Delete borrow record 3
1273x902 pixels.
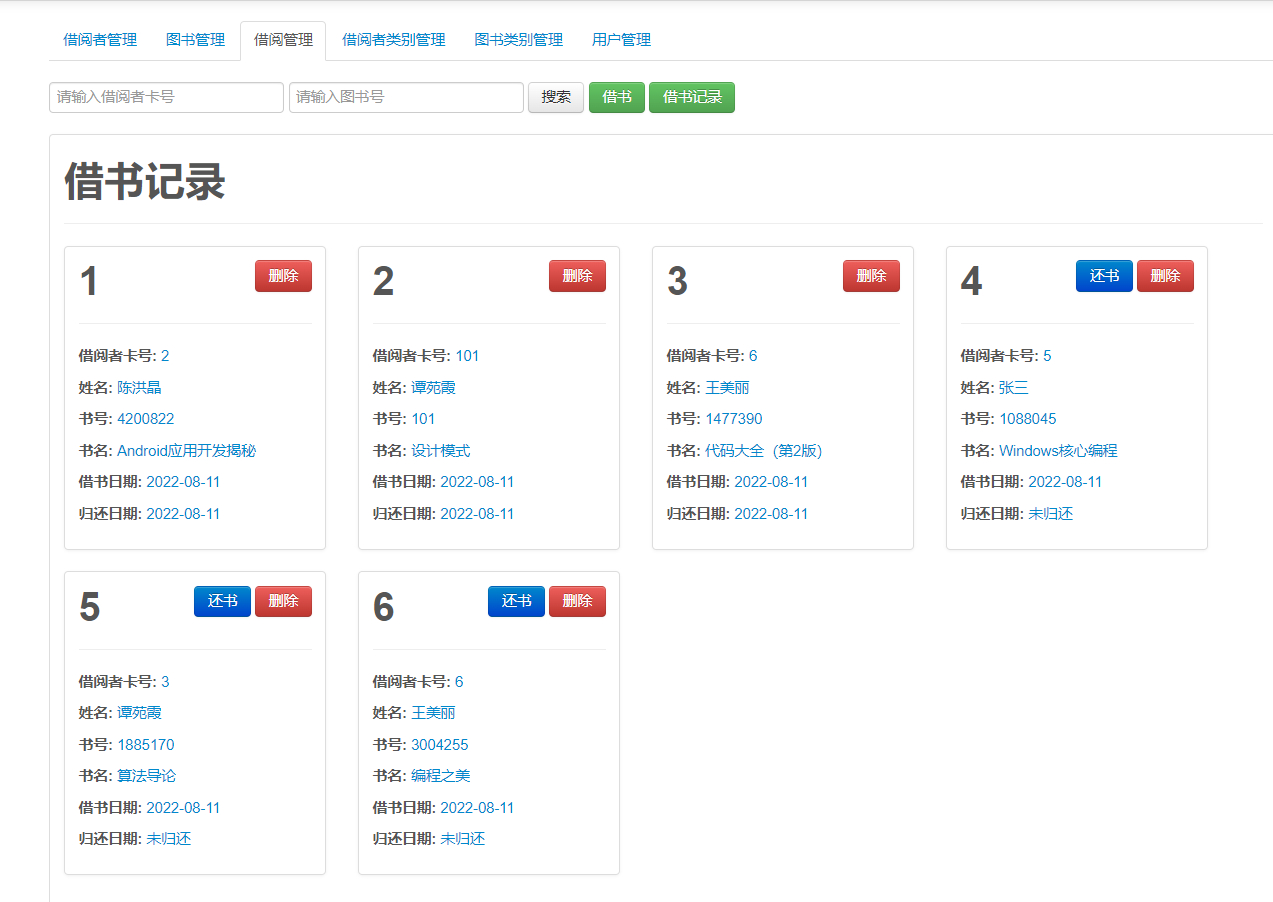871,275
